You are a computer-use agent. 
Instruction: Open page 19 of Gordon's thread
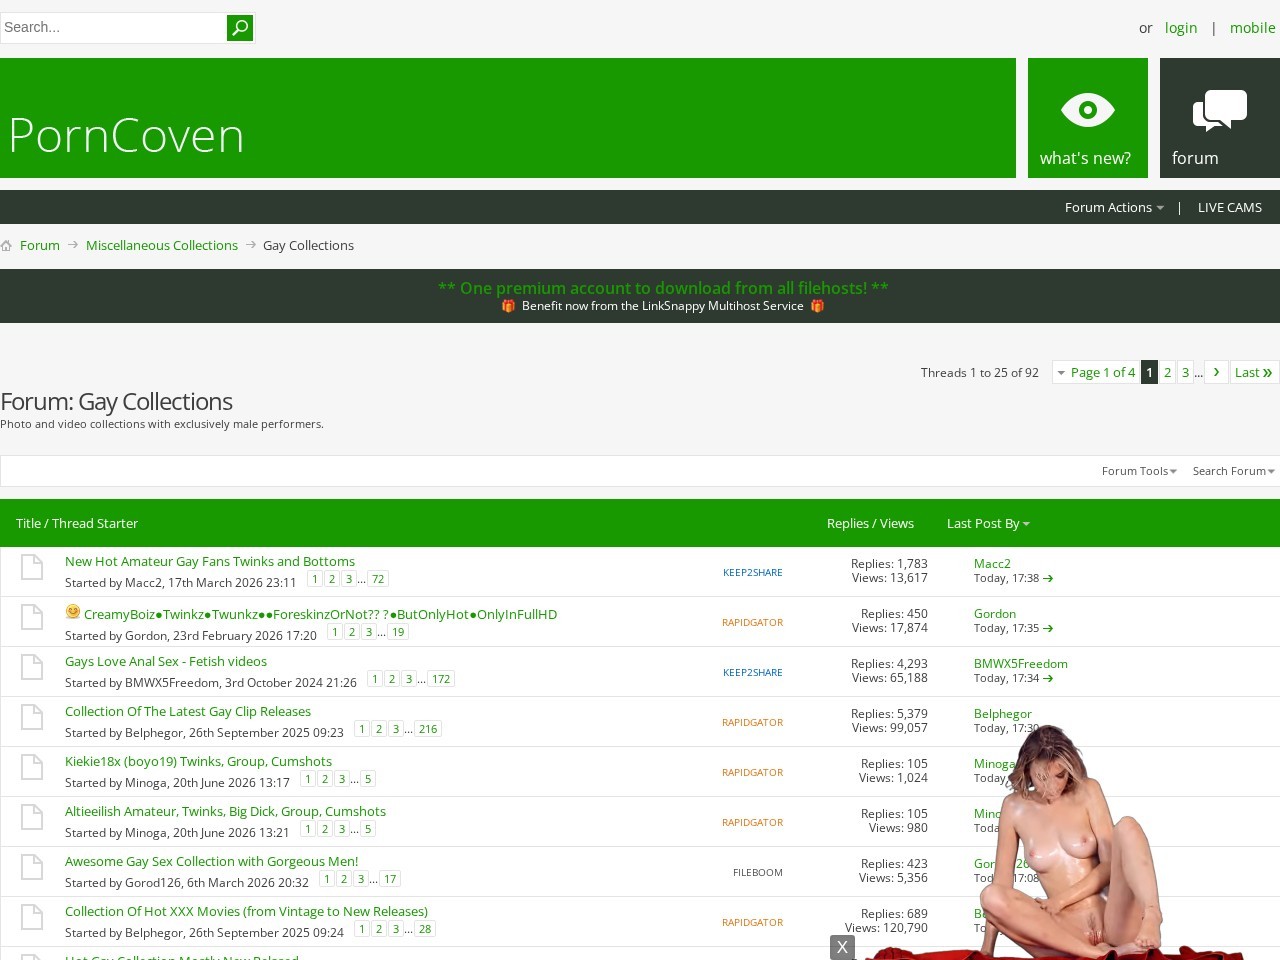point(398,632)
